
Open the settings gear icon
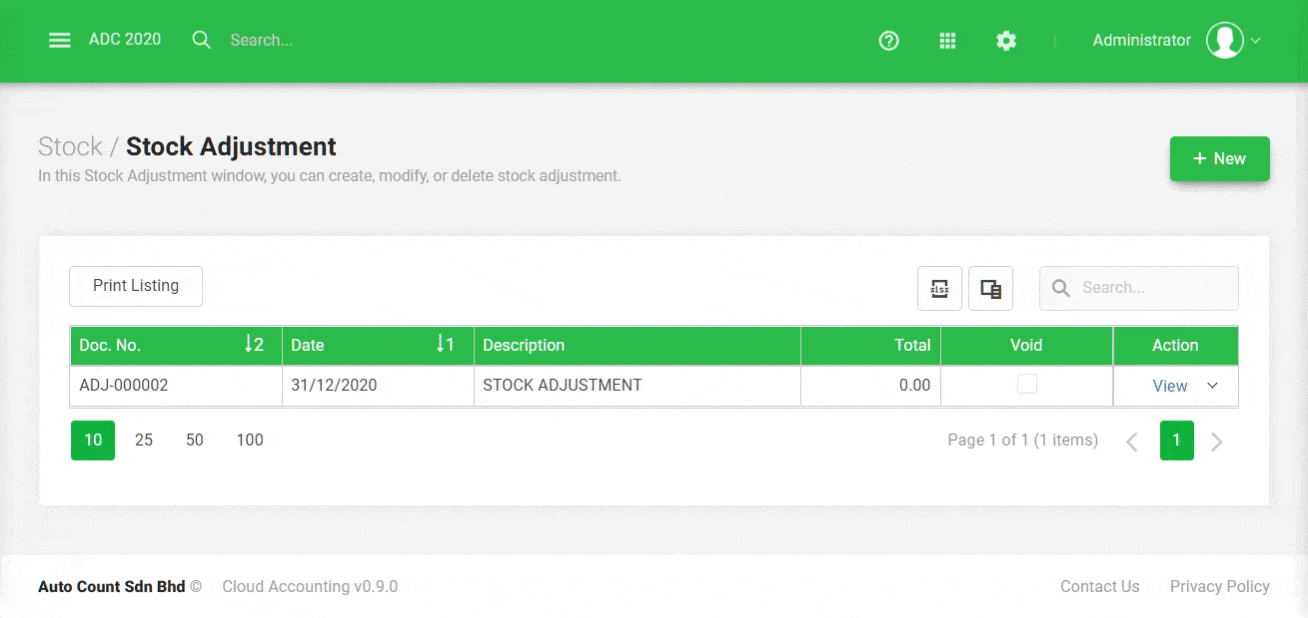[1006, 41]
